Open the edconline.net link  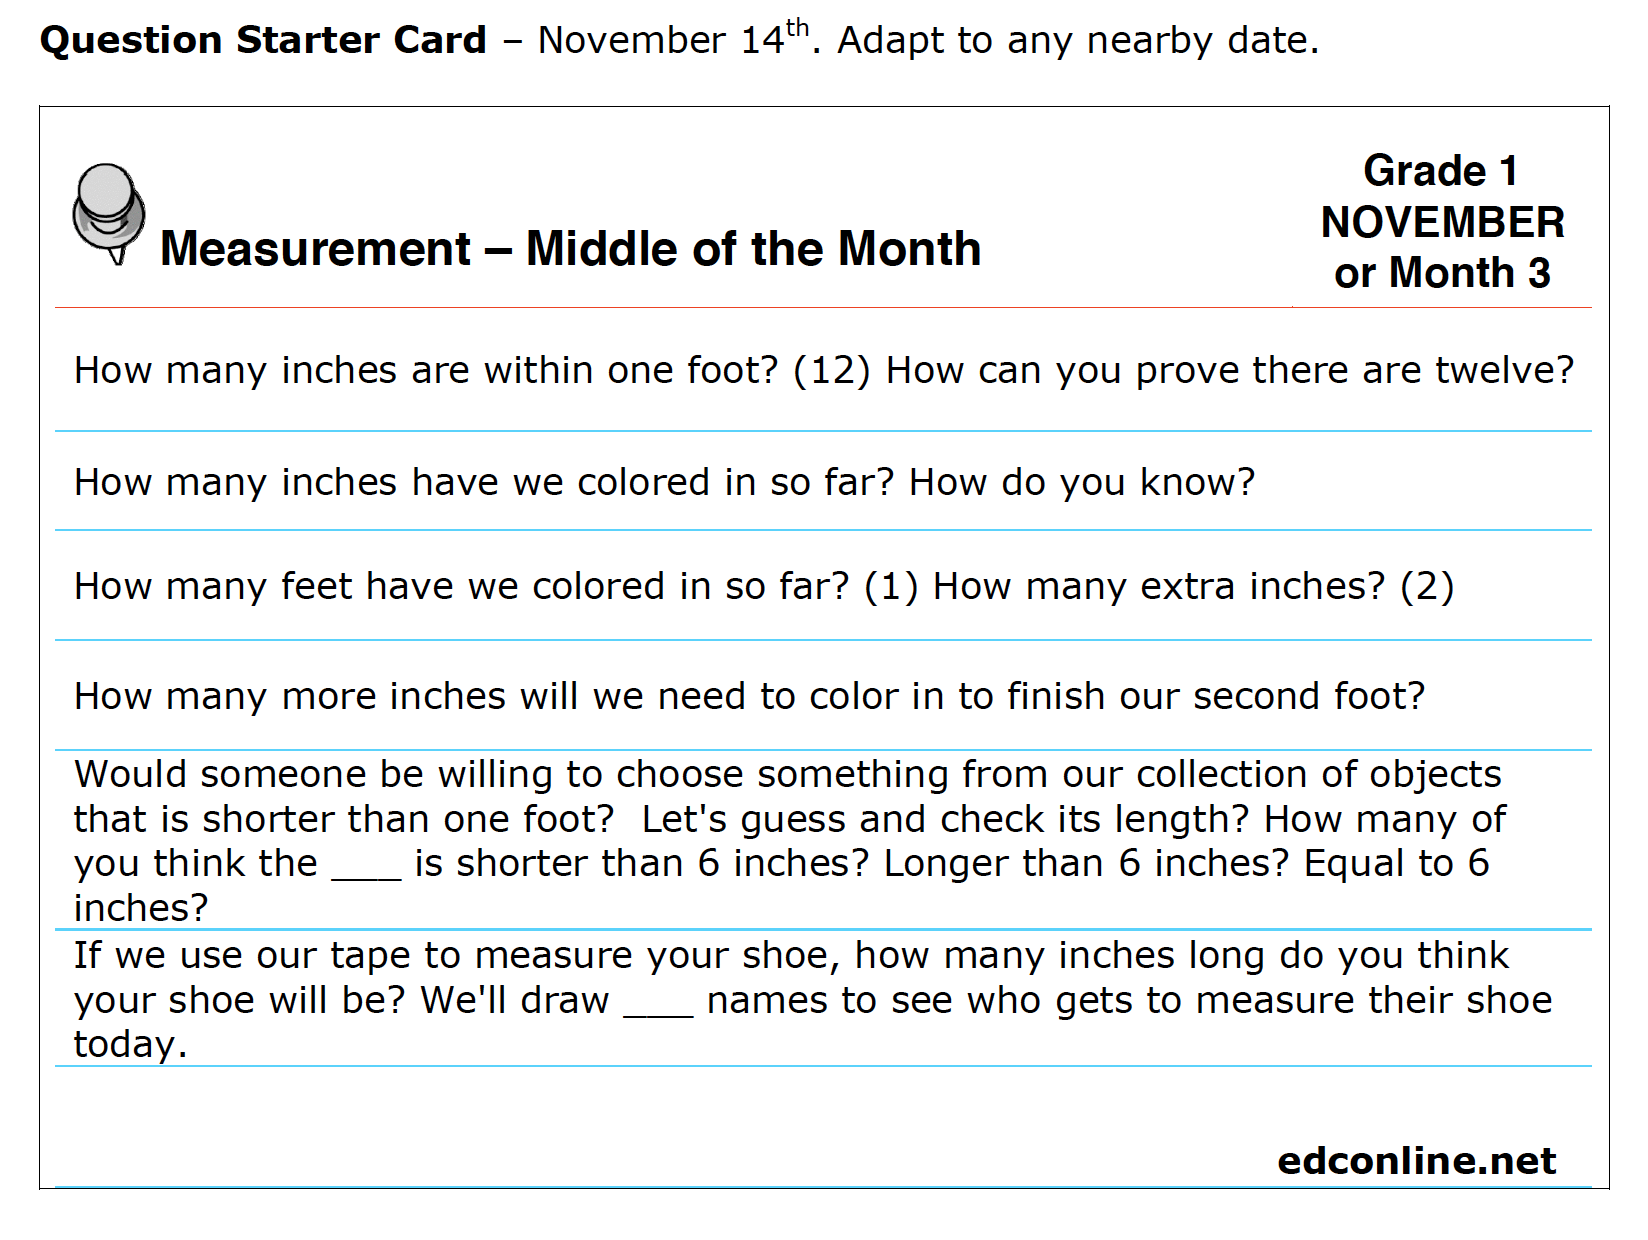coord(1416,1160)
